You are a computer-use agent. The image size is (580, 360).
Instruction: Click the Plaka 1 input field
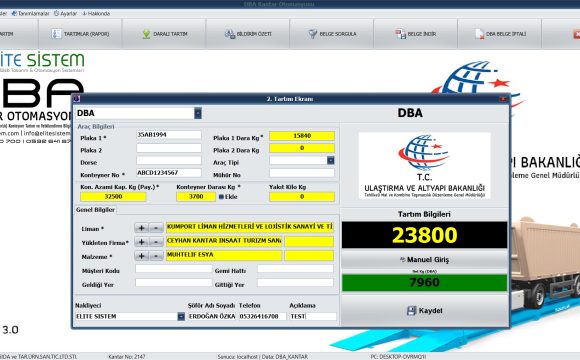click(x=169, y=135)
